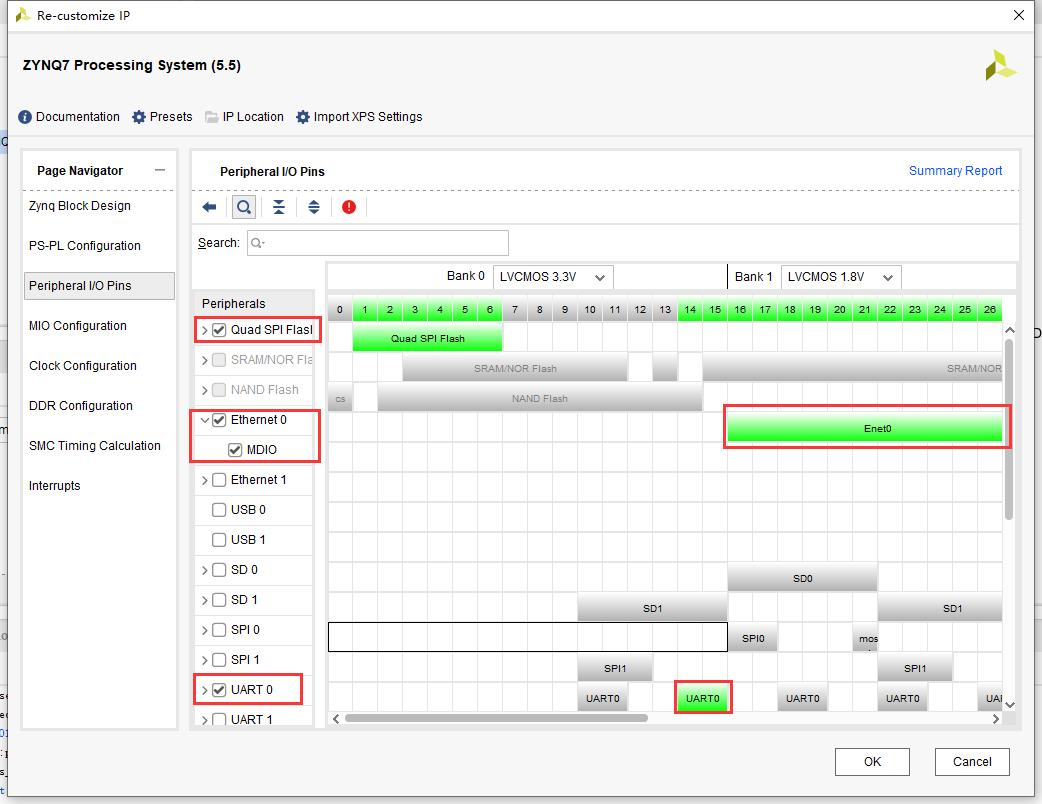Click MIO pin 14 header cell
This screenshot has width=1042, height=804.
(x=690, y=310)
